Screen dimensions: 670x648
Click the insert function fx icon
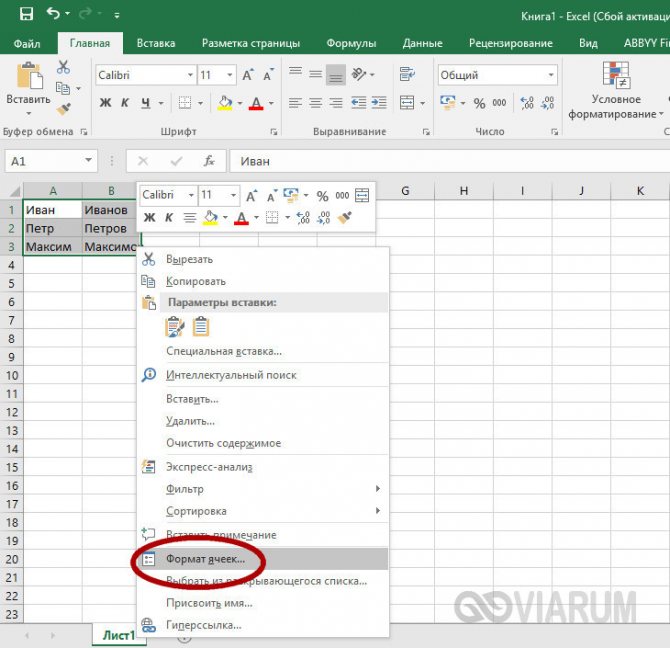pyautogui.click(x=209, y=161)
